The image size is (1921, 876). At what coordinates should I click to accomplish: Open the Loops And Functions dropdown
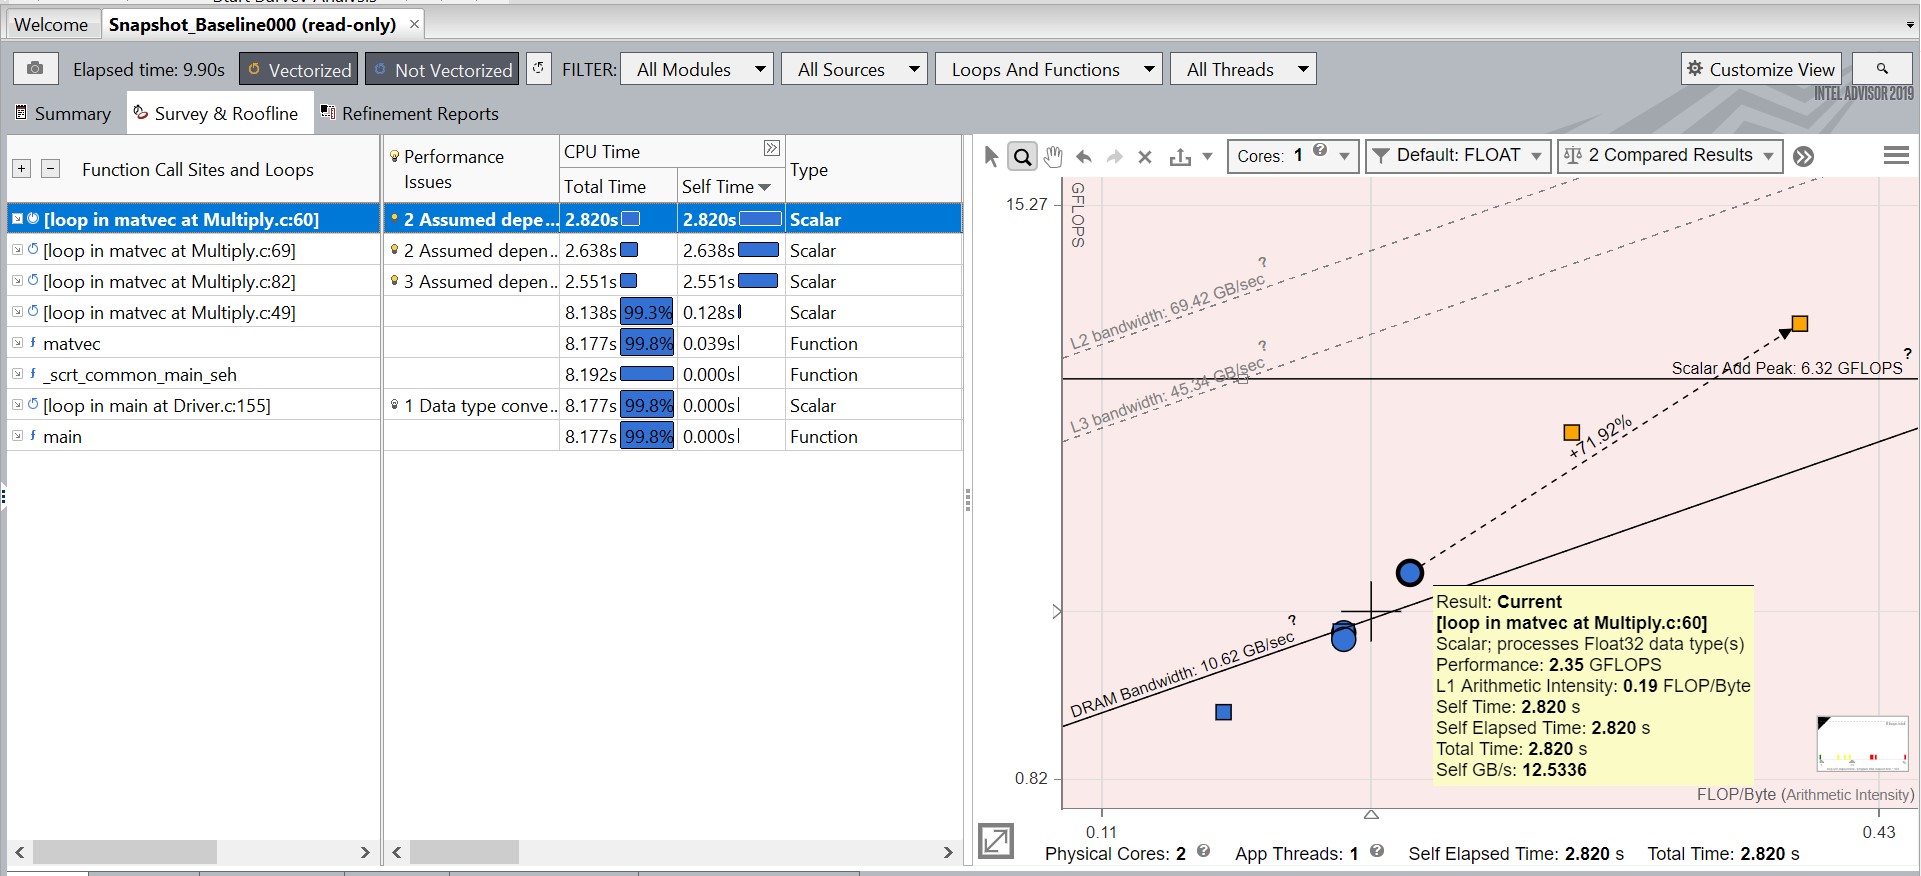pyautogui.click(x=1048, y=69)
